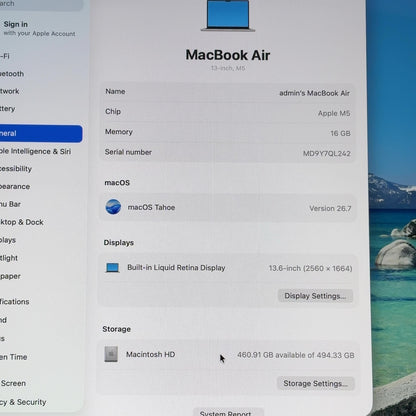
Task: Open Privacy & Security in the sidebar
Action: (23, 402)
